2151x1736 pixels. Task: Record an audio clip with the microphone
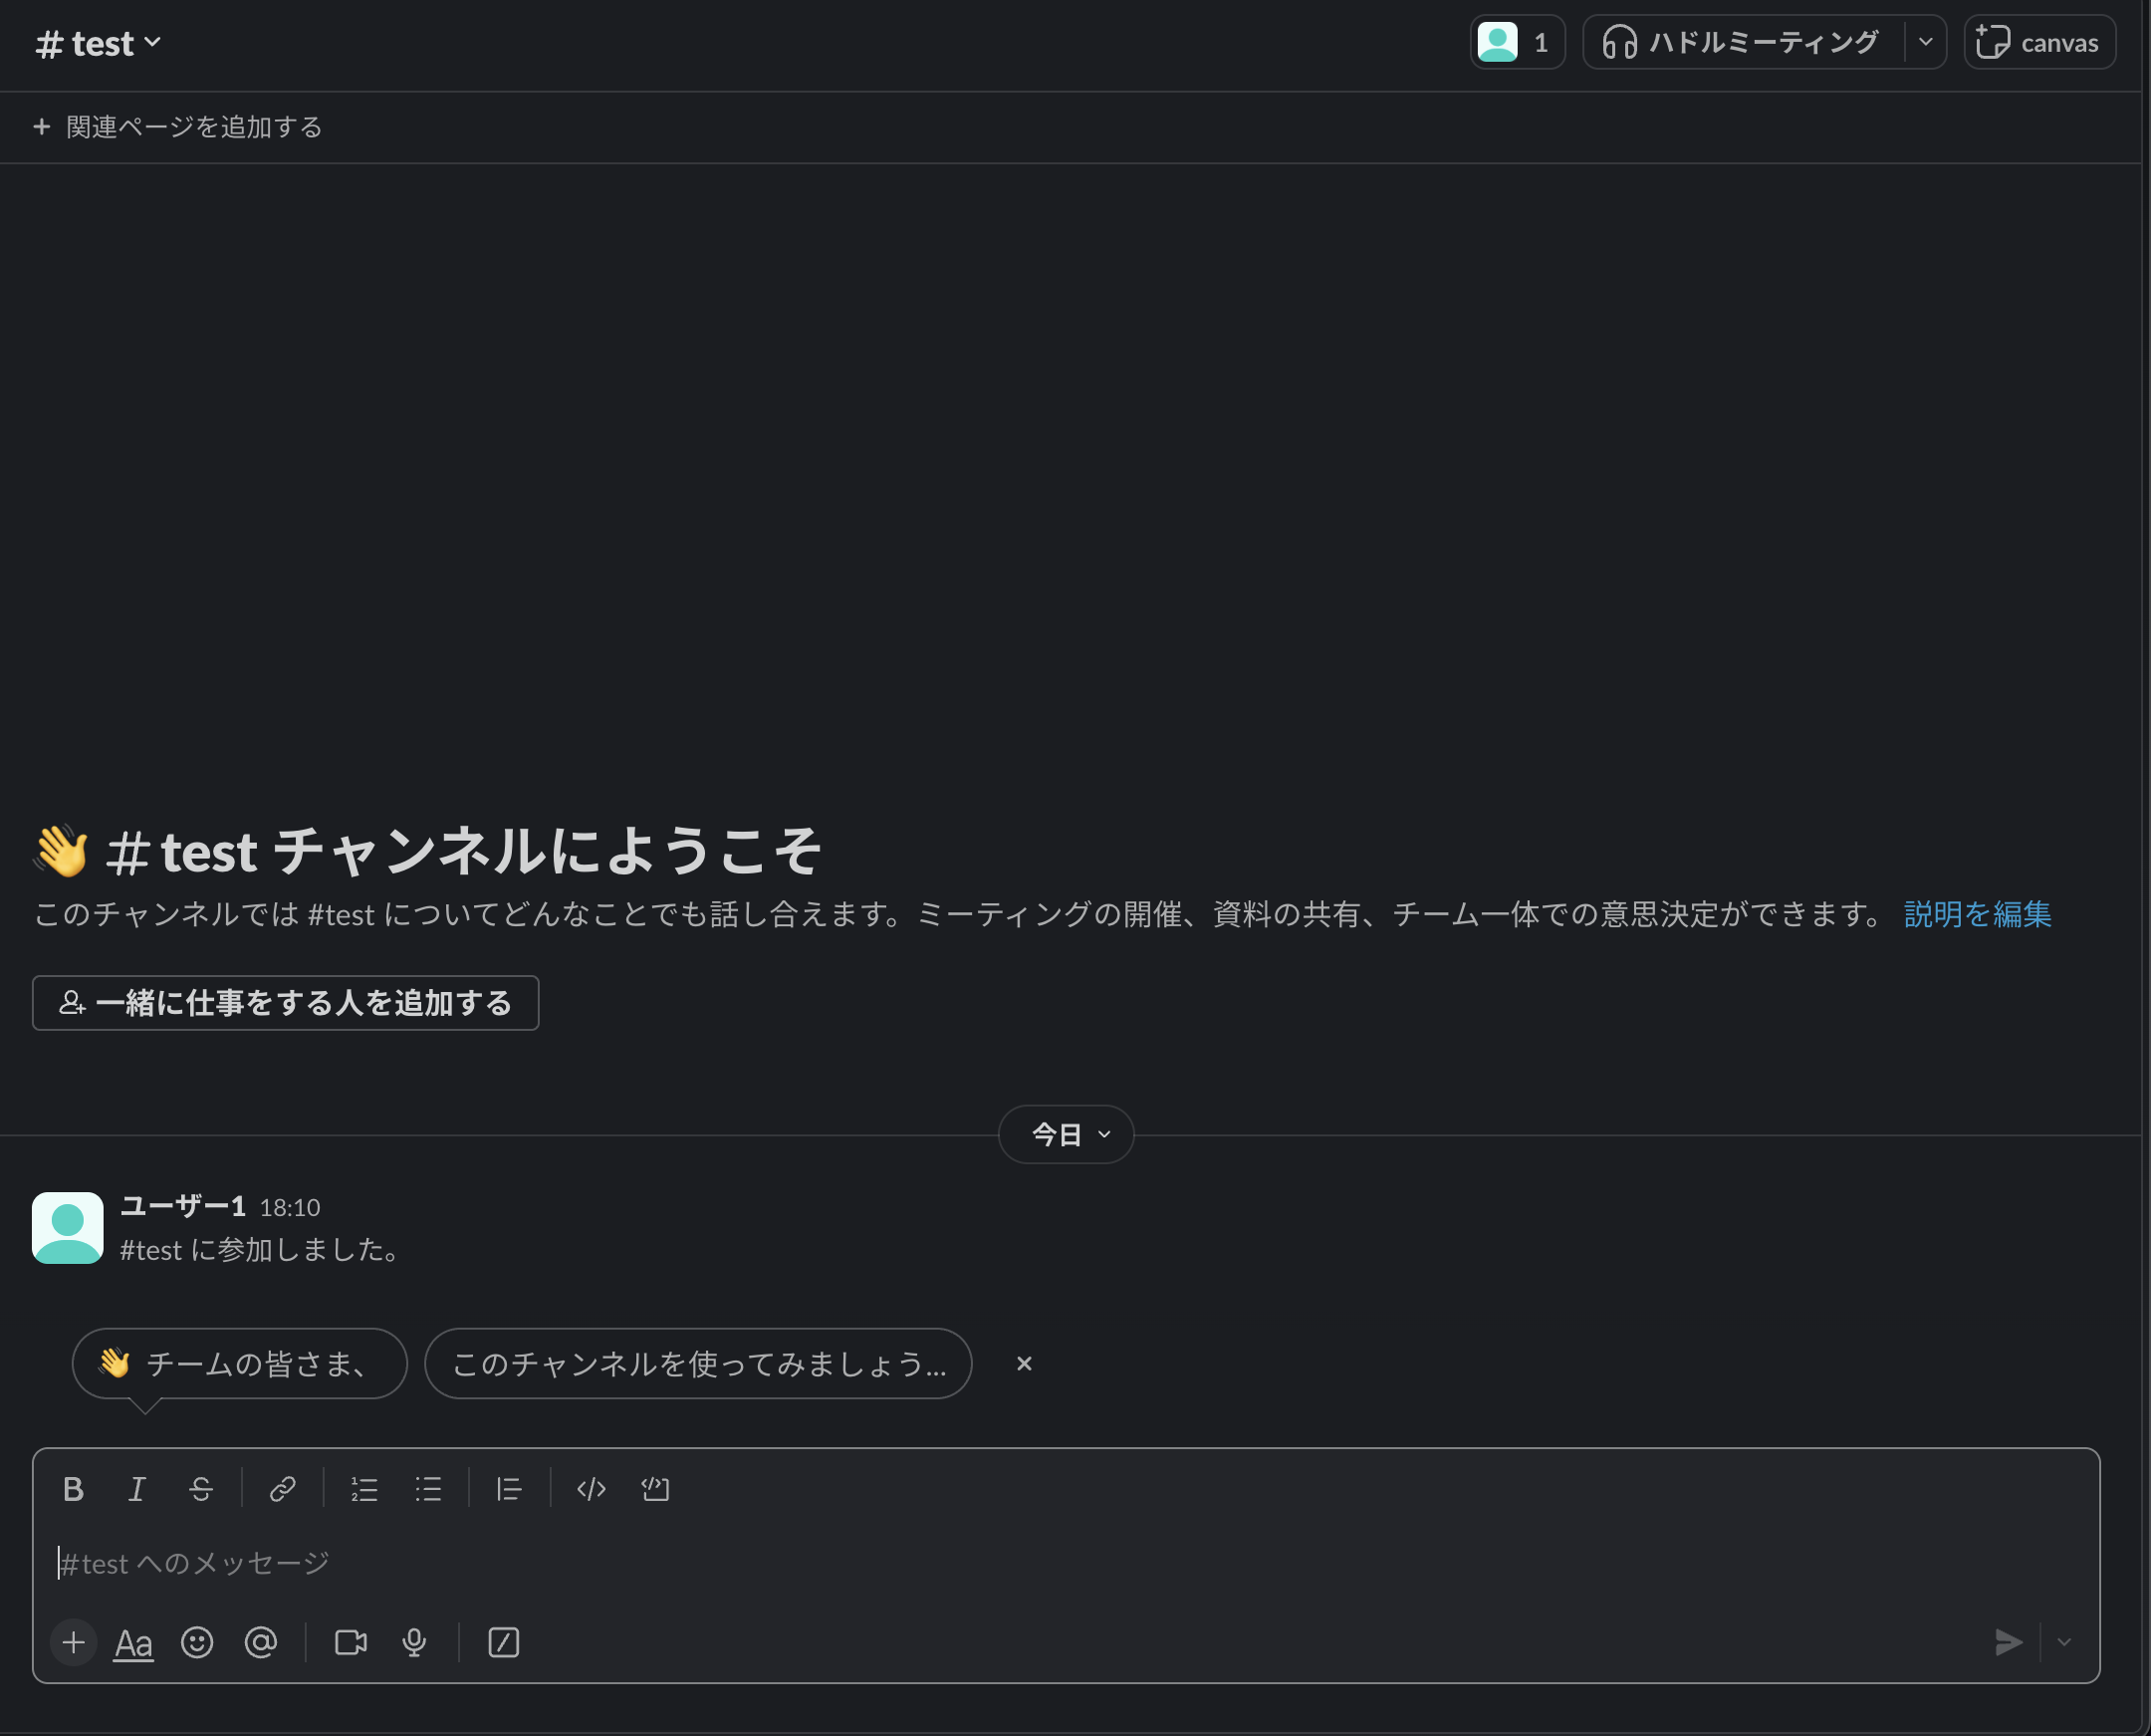pyautogui.click(x=413, y=1643)
